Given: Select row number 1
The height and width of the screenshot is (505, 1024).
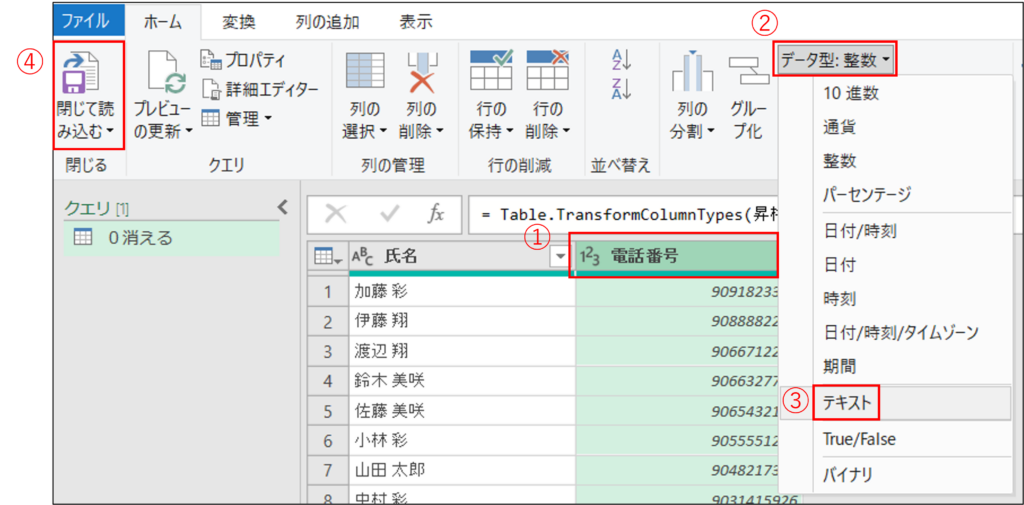Looking at the screenshot, I should (x=328, y=291).
